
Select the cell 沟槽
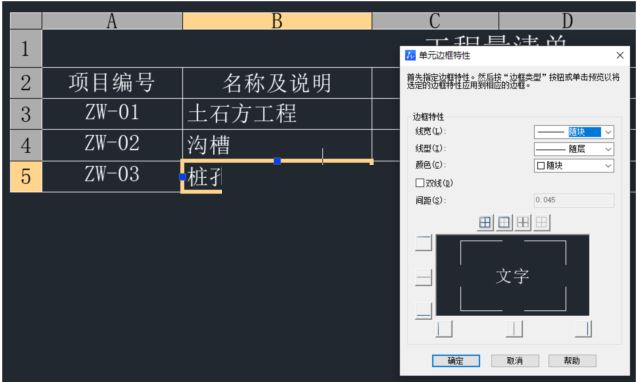tap(277, 145)
